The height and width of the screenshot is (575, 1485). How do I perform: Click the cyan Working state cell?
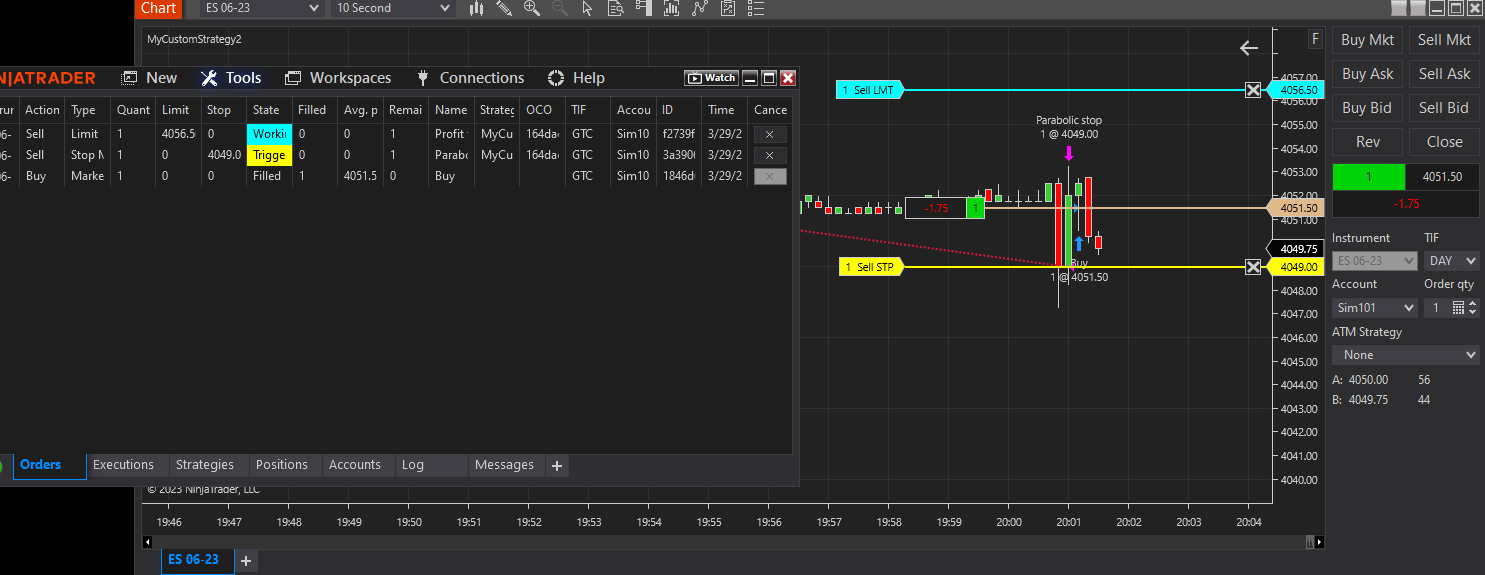(x=269, y=134)
